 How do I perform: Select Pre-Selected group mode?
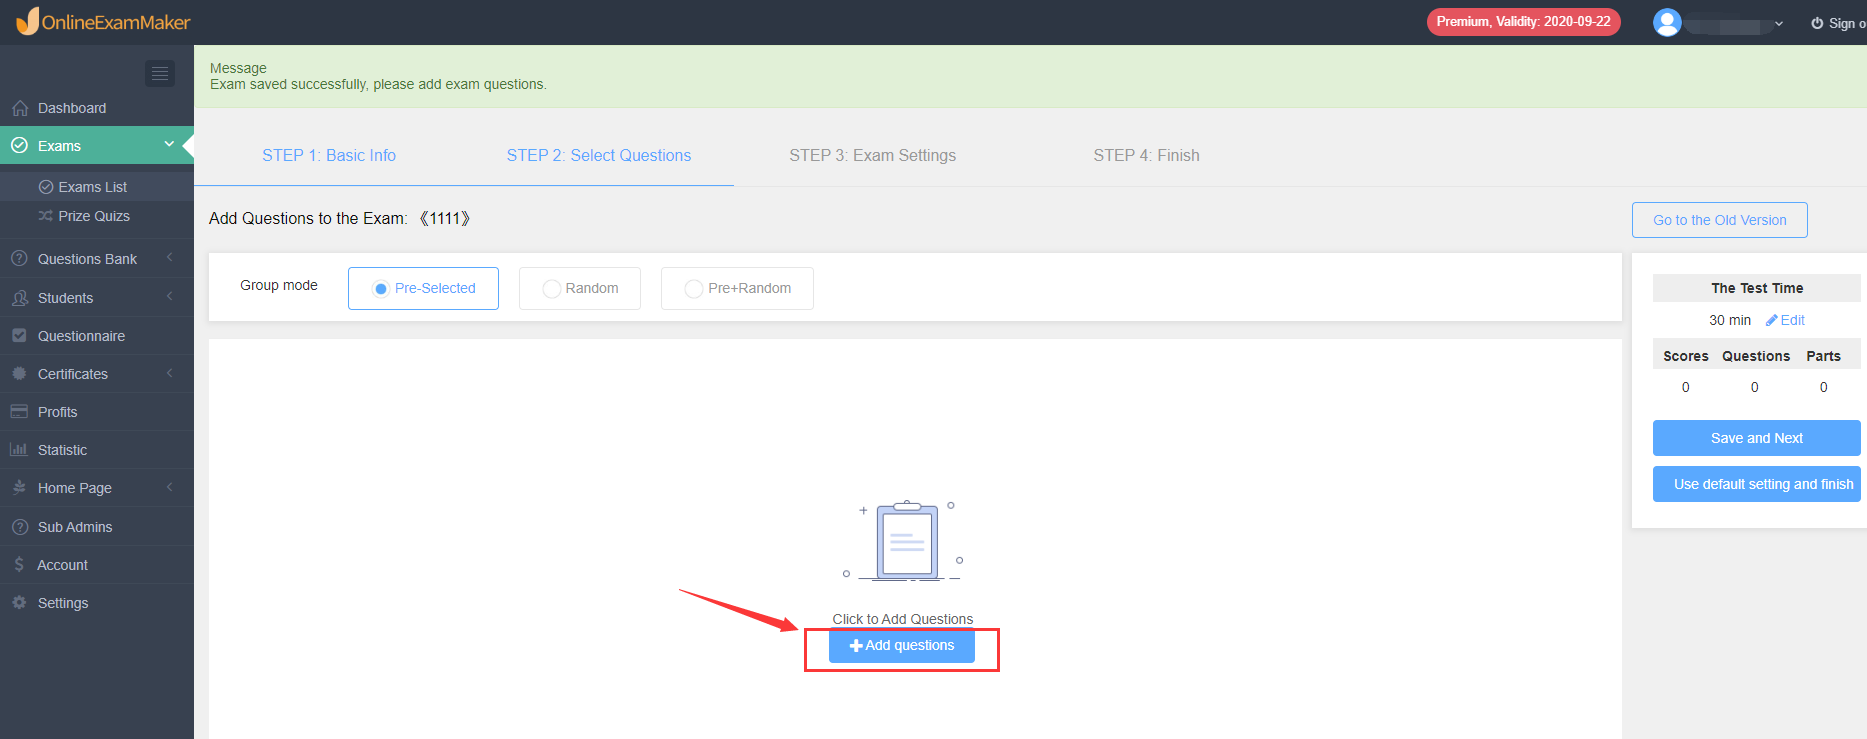coord(423,288)
